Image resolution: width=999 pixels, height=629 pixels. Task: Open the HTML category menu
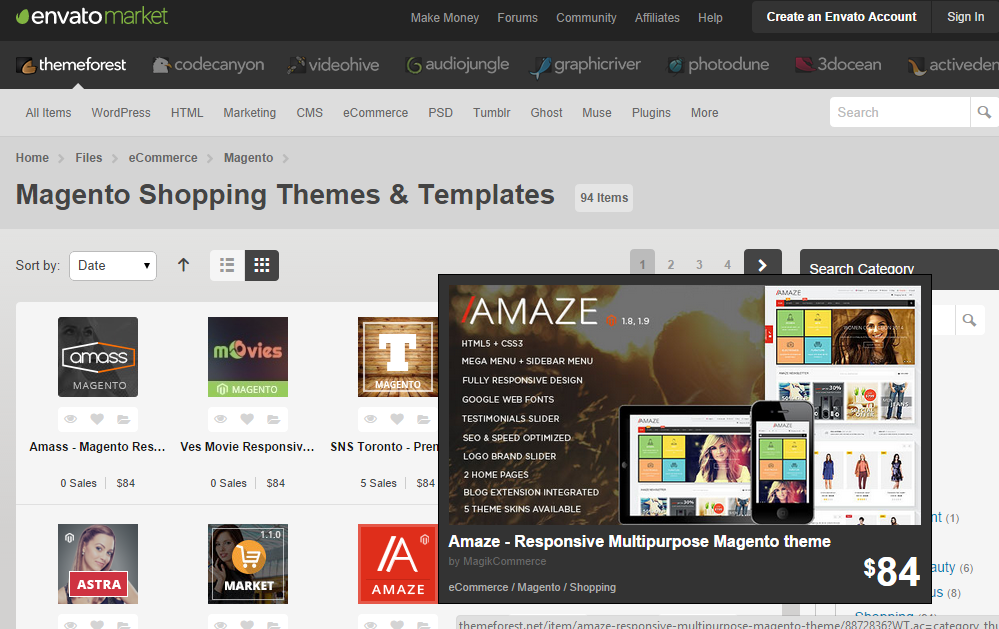pos(187,113)
